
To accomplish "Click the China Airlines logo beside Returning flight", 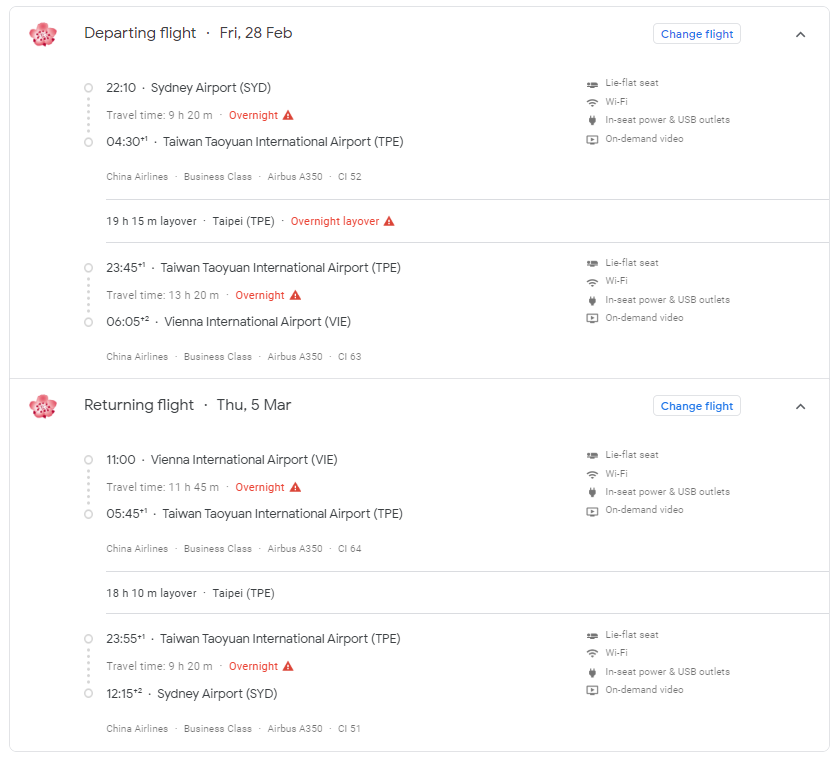I will [43, 407].
